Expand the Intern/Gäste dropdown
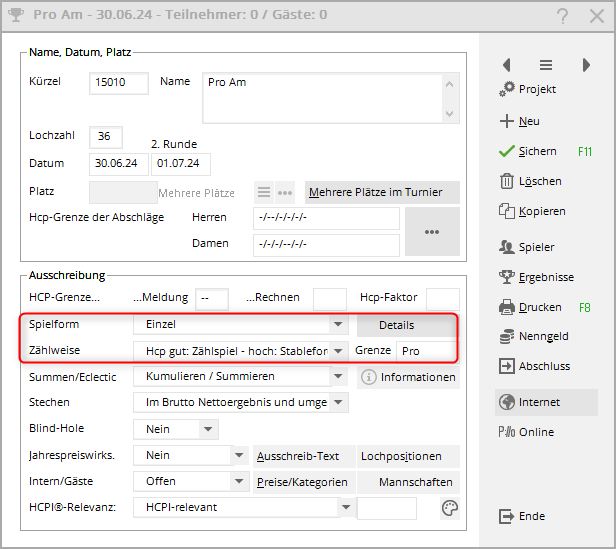The width and height of the screenshot is (616, 549). (239, 481)
